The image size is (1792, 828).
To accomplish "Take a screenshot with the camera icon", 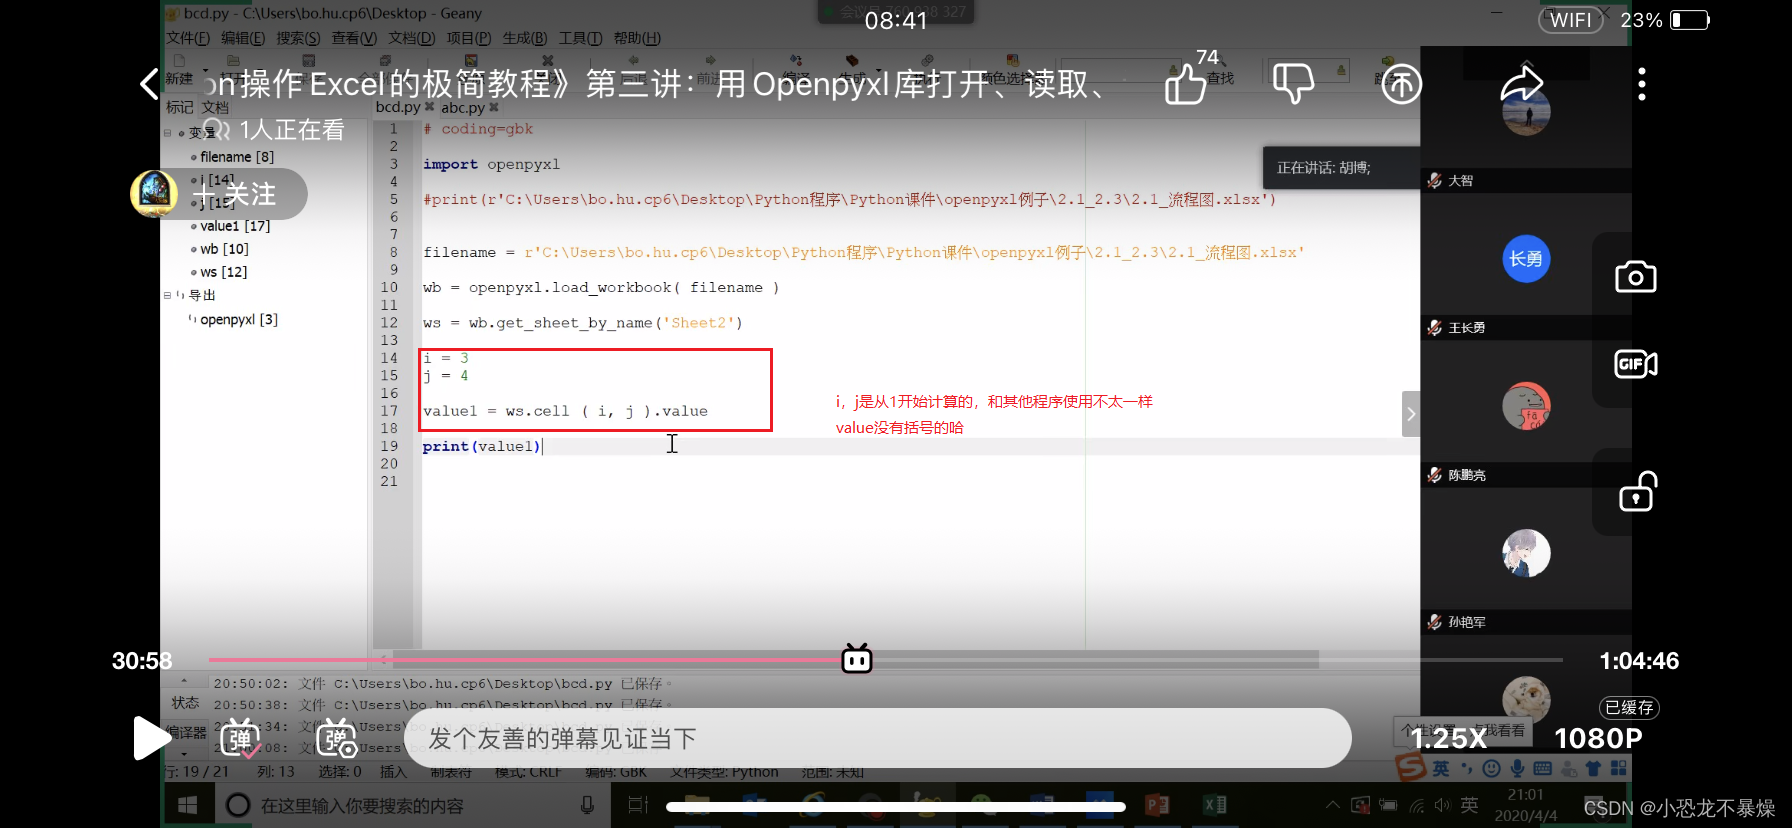I will click(x=1636, y=277).
